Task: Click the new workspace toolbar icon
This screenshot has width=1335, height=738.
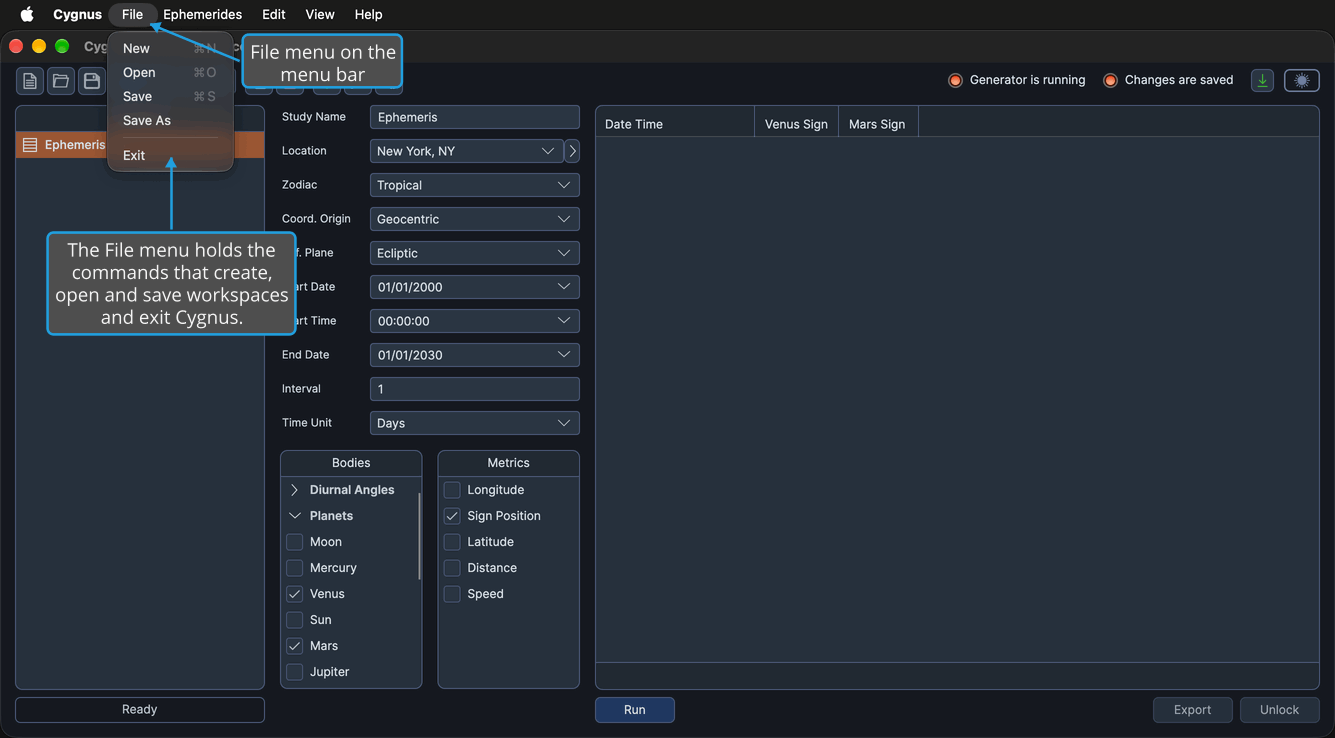Action: pyautogui.click(x=30, y=81)
